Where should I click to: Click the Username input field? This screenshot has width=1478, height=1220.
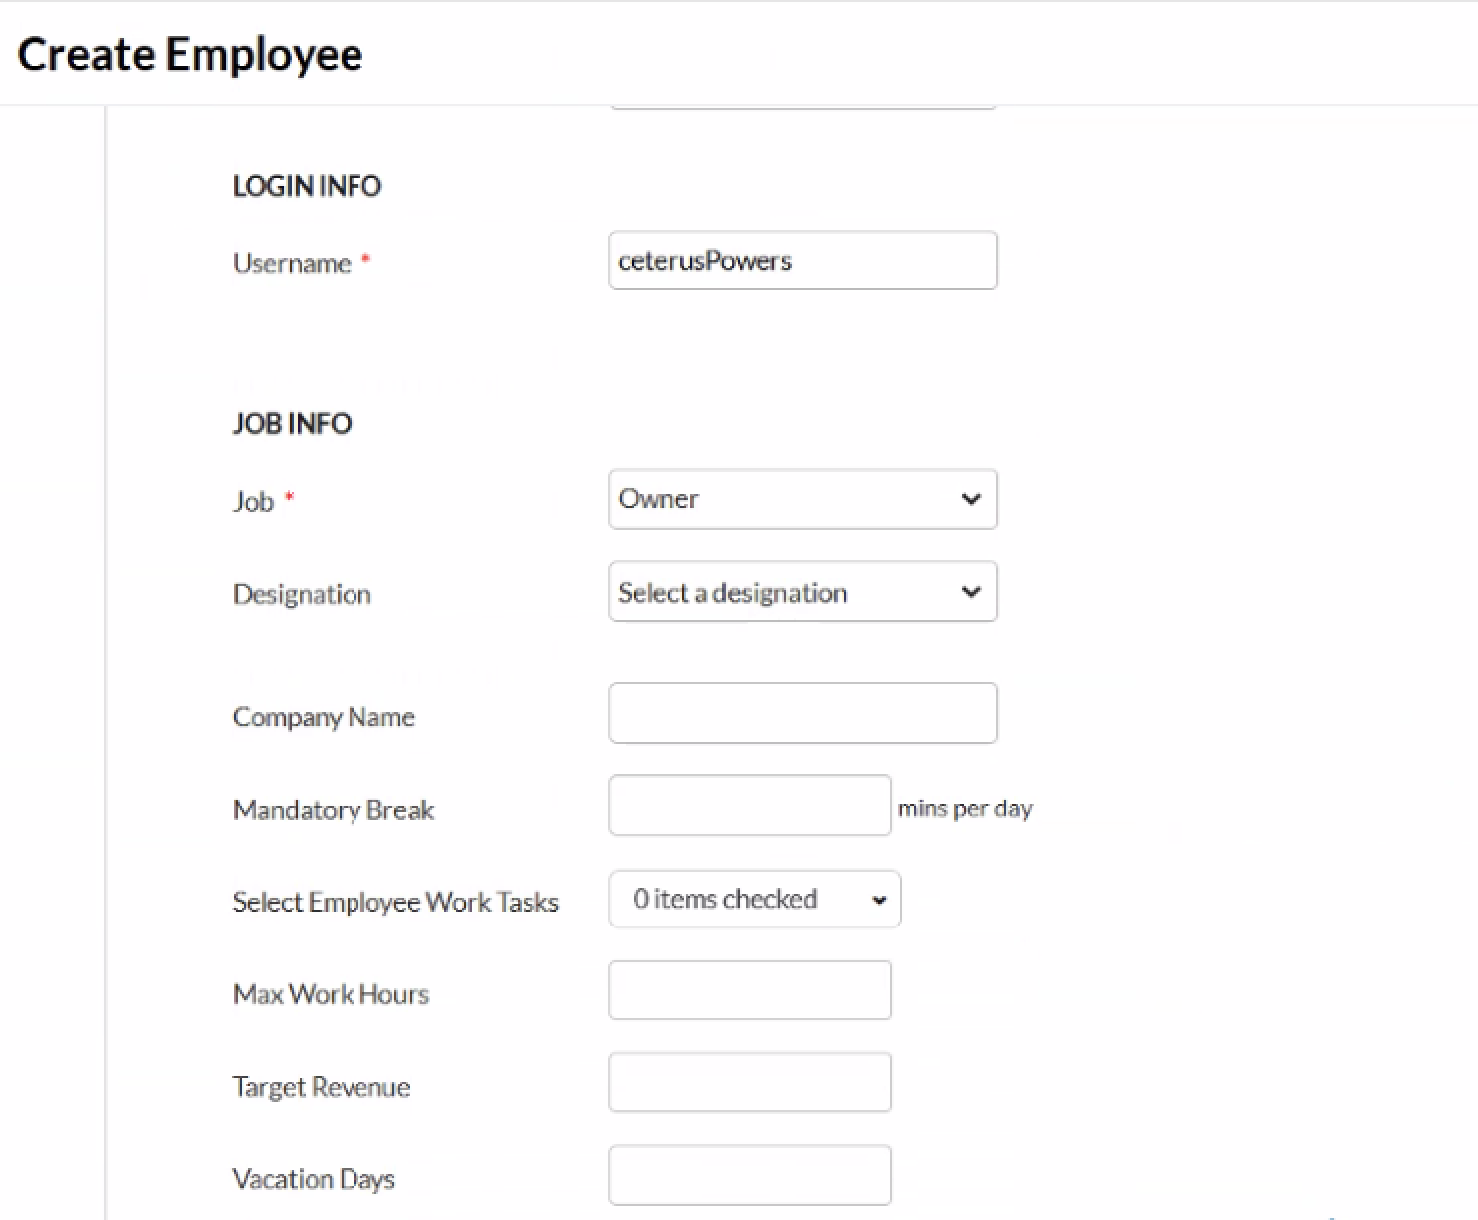coord(802,261)
